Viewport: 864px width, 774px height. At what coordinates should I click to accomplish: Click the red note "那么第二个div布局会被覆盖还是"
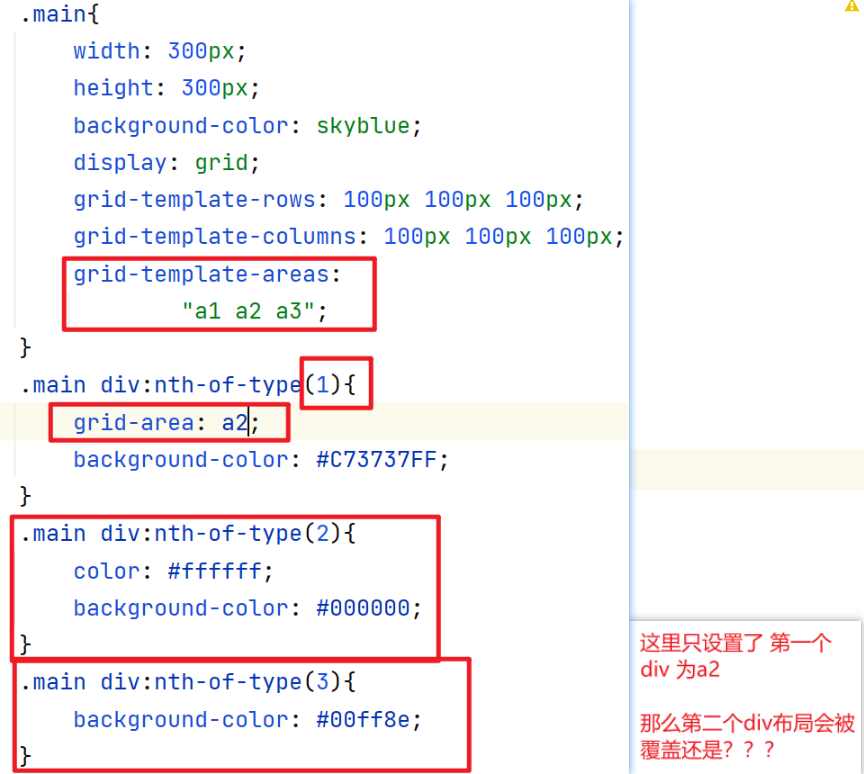[x=747, y=736]
